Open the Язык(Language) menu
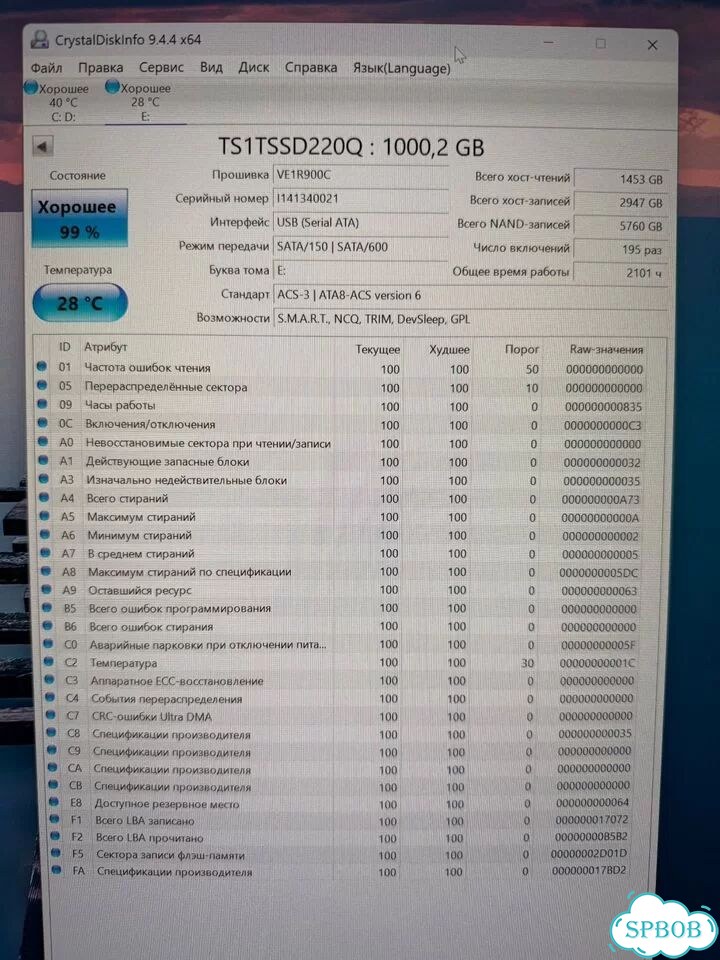Image resolution: width=720 pixels, height=960 pixels. (x=402, y=68)
